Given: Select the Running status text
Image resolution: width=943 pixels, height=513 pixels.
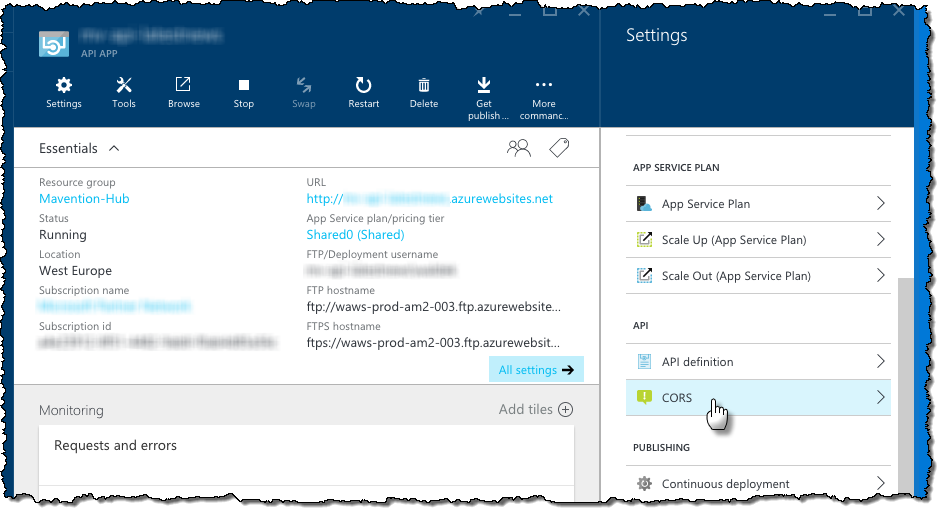Looking at the screenshot, I should click(63, 235).
